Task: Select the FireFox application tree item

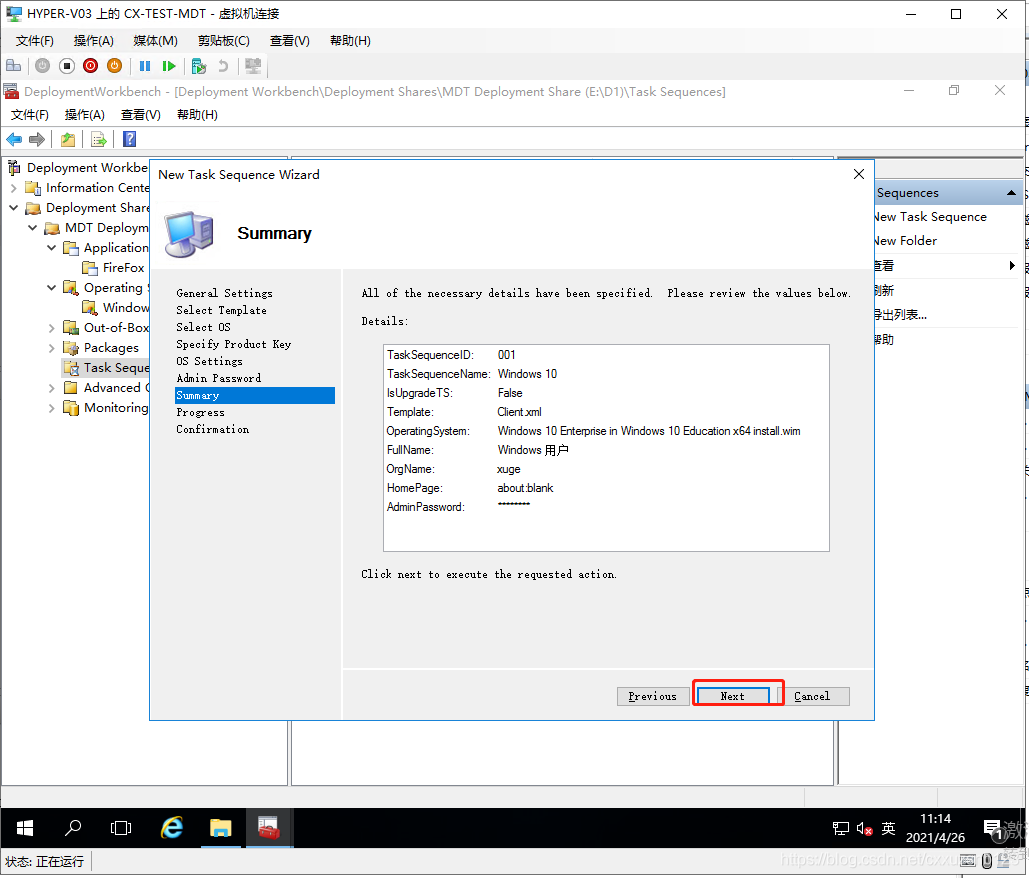Action: pos(113,268)
